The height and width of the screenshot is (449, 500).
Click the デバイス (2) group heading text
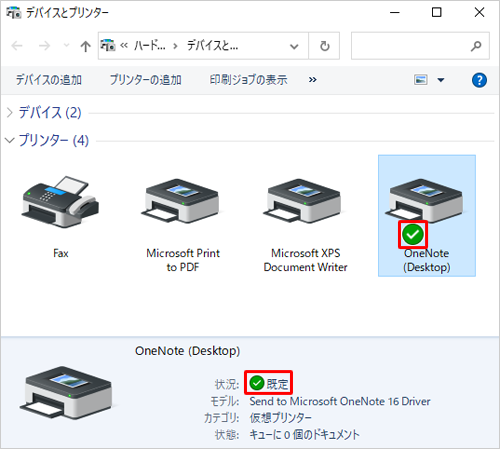[x=50, y=112]
